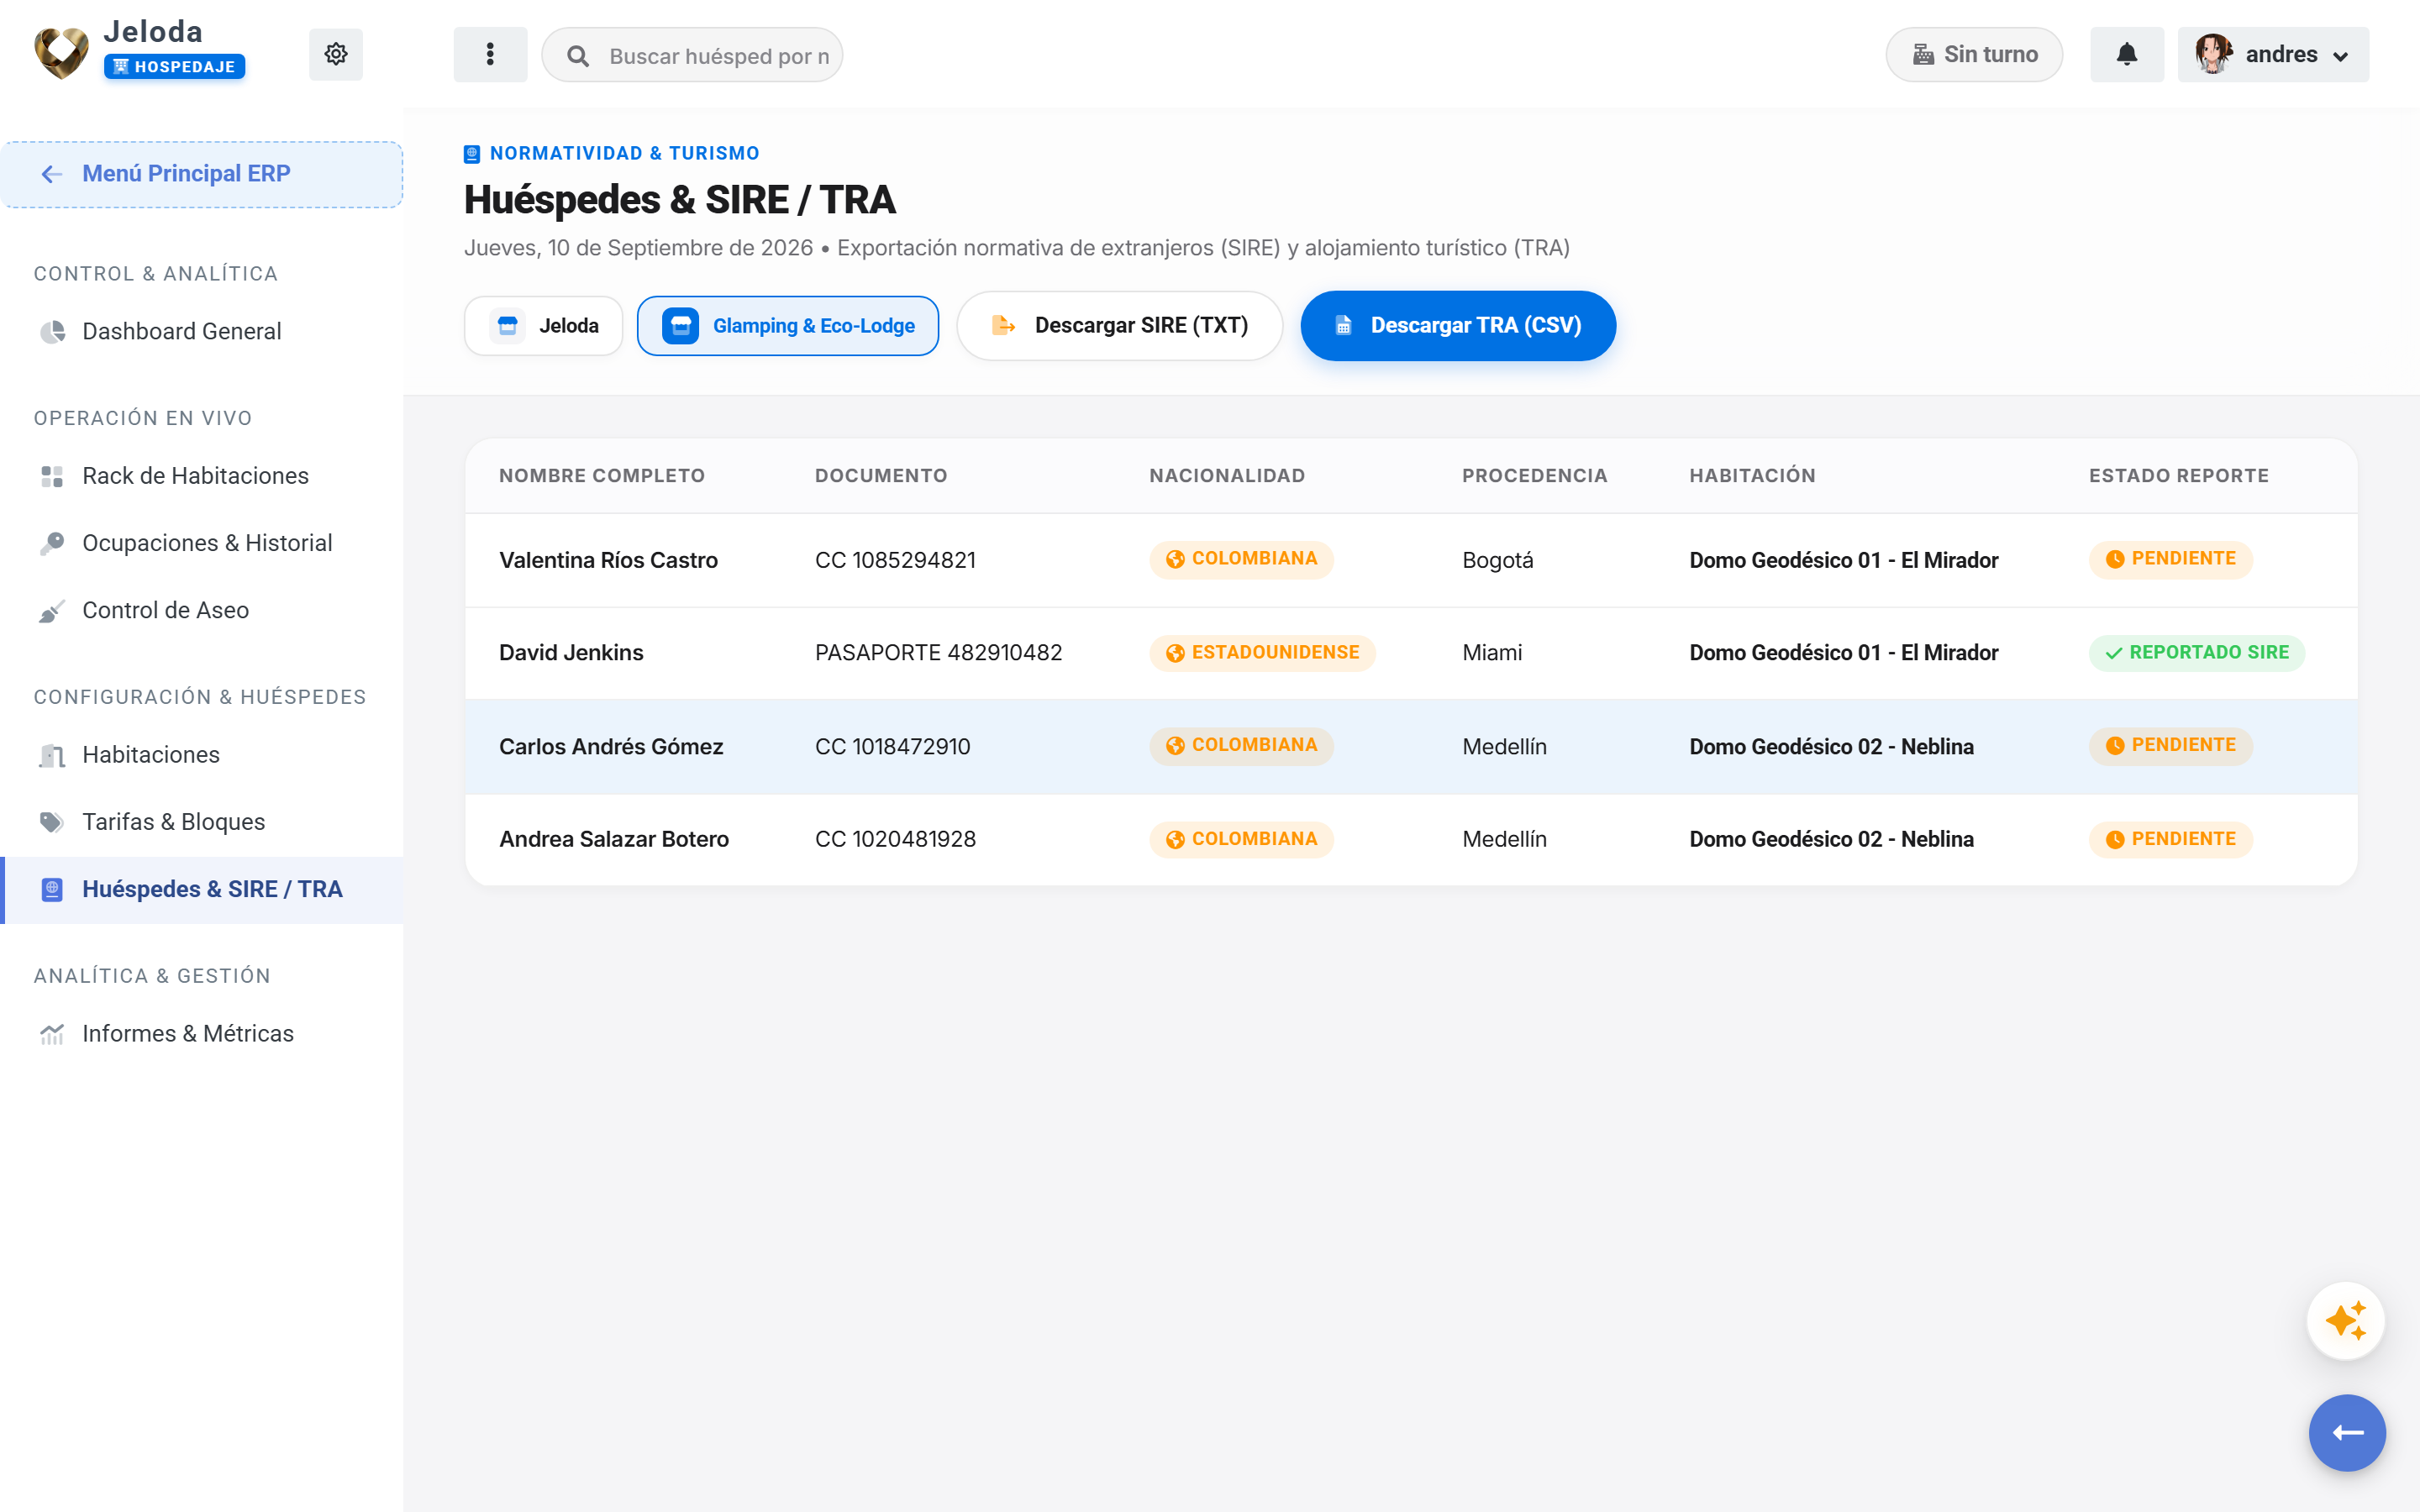Click the search magnifier icon
This screenshot has height=1512, width=2420.
[578, 56]
